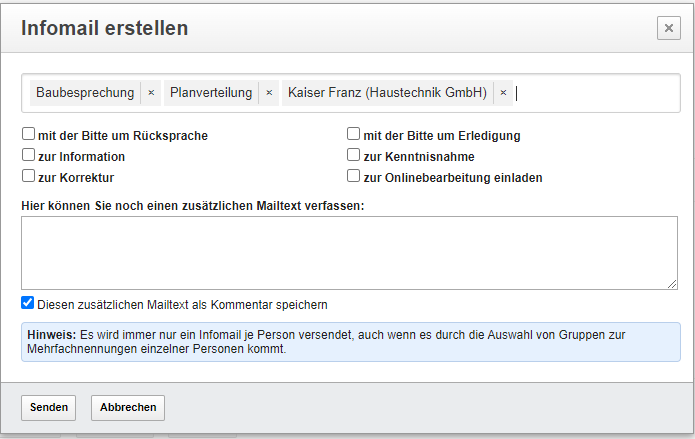695x439 pixels.
Task: Enable the 'zur Information' checkbox
Action: [28, 156]
